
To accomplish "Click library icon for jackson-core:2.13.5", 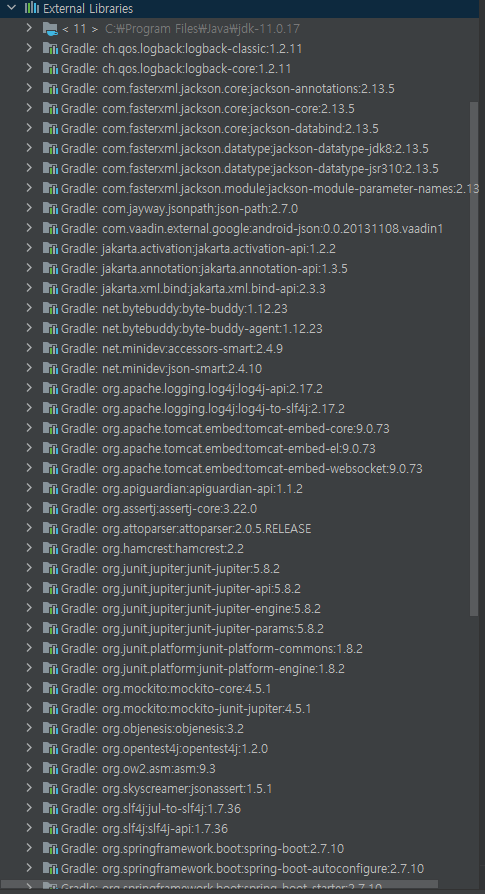I will pyautogui.click(x=51, y=108).
